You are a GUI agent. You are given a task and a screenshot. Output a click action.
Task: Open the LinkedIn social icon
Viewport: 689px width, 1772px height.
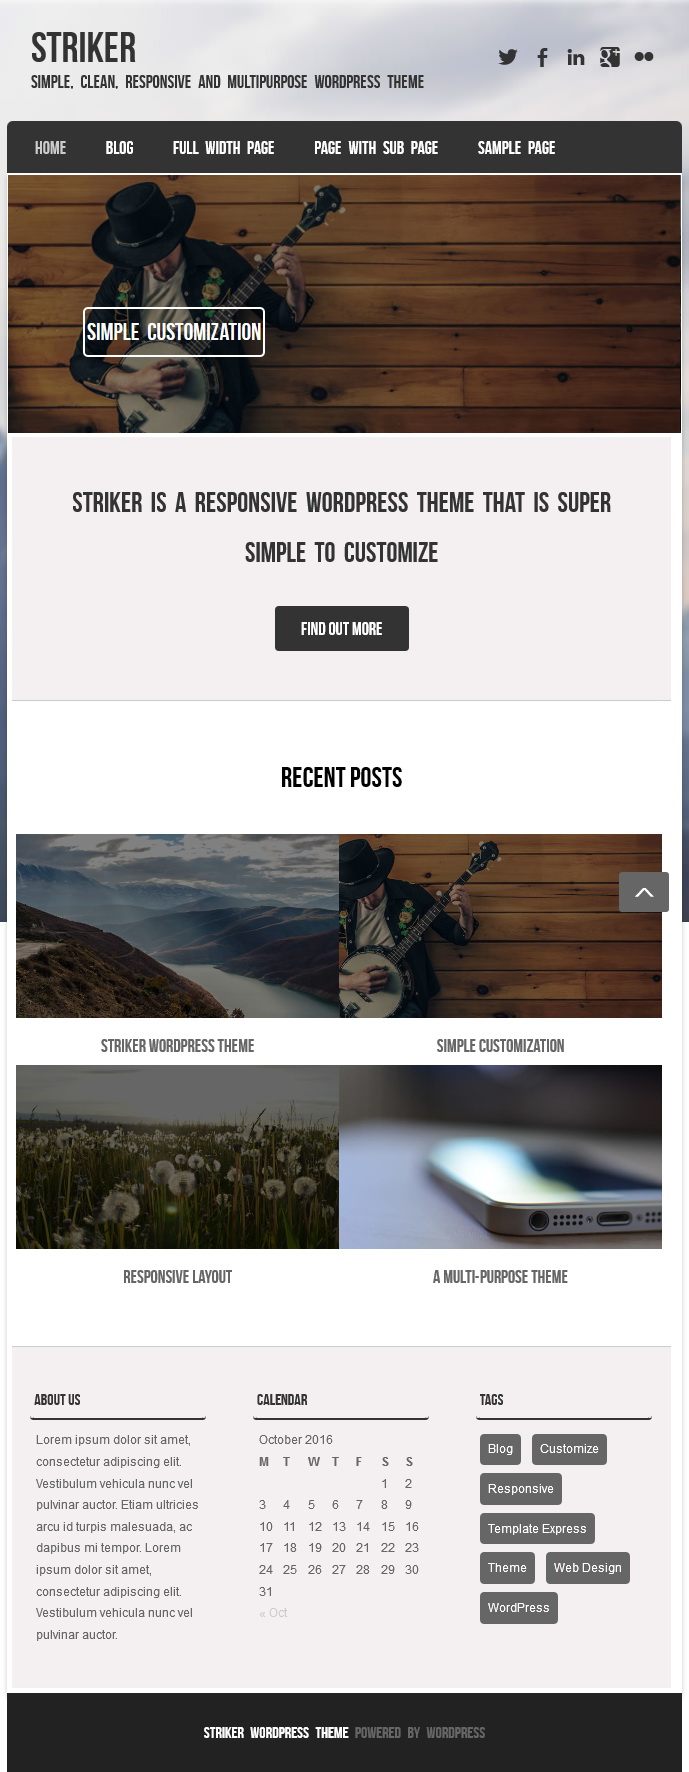(x=576, y=57)
